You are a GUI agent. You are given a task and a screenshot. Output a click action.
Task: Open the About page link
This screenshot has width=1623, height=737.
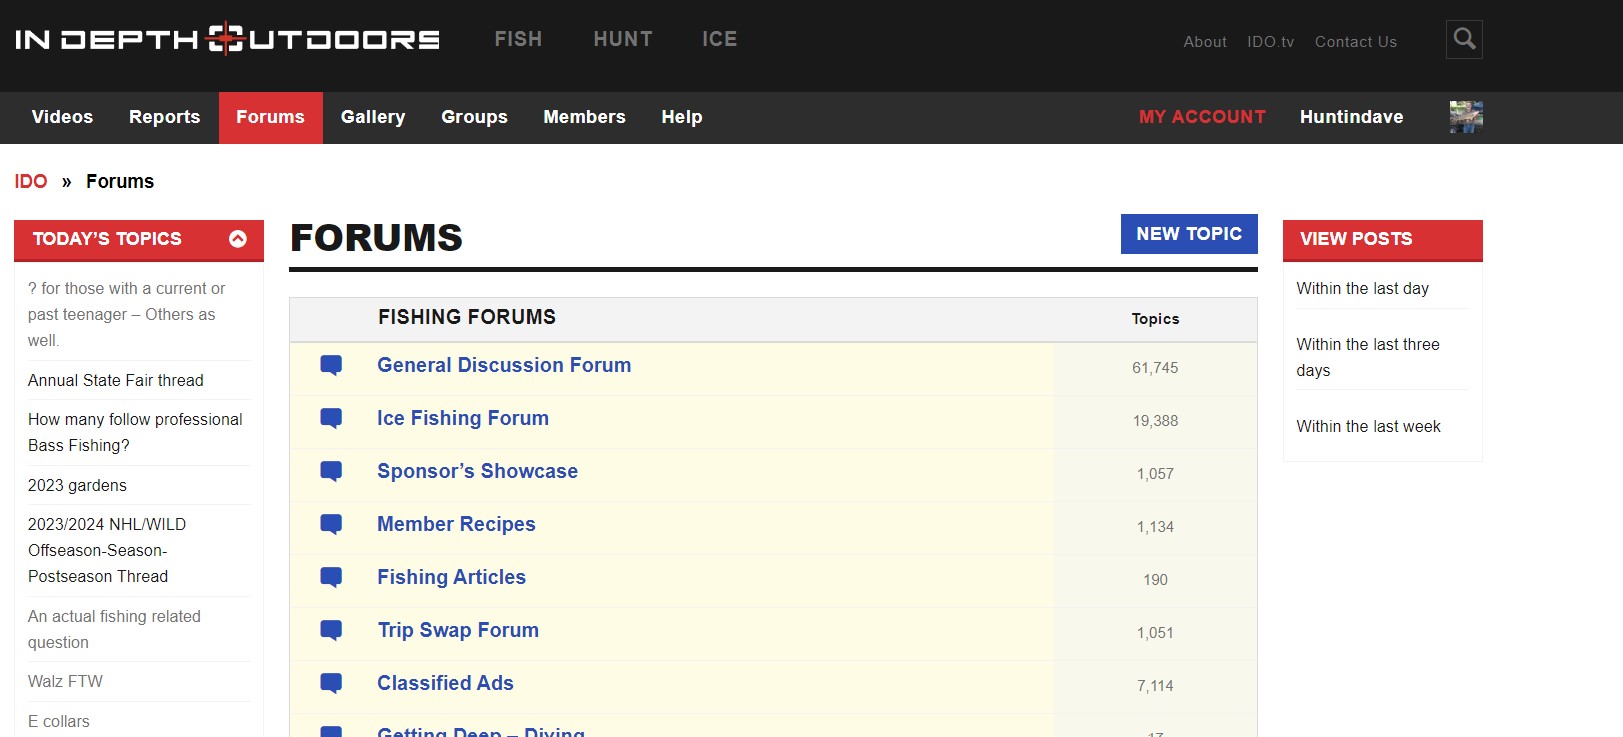tap(1205, 42)
